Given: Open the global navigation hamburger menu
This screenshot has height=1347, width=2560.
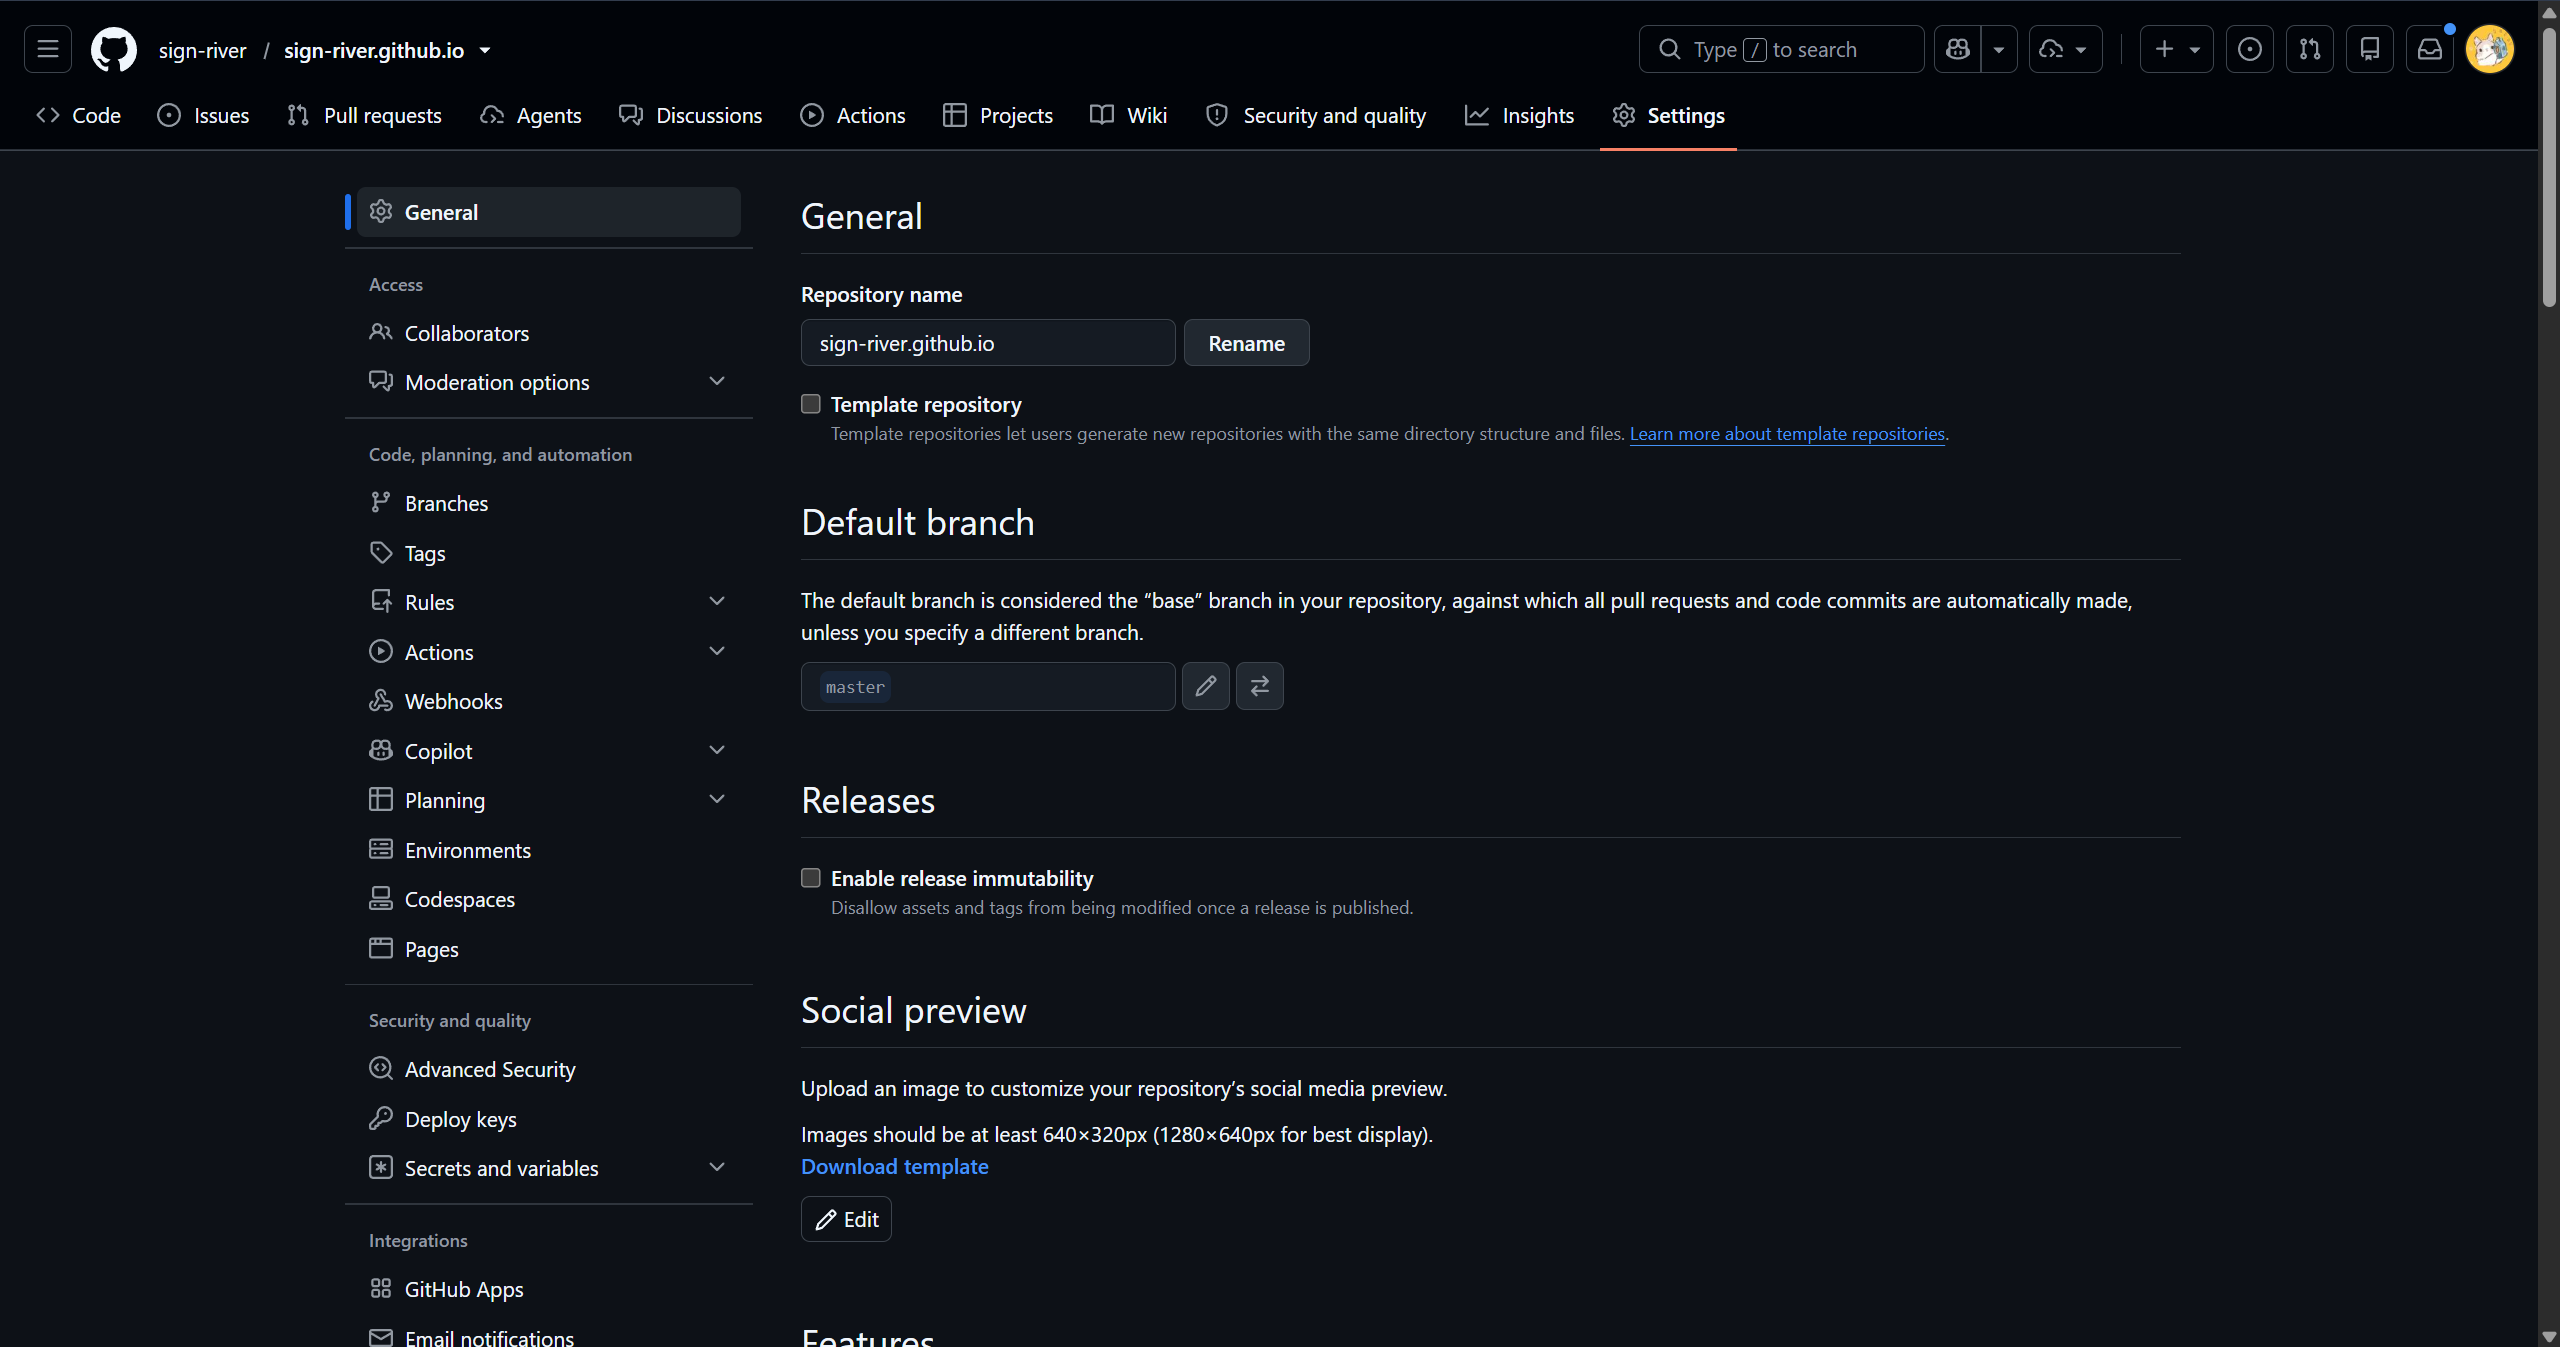Looking at the screenshot, I should (48, 49).
